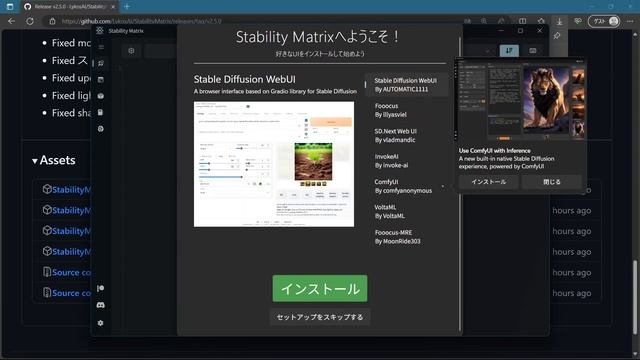640x360 pixels.
Task: Select InvokeAI by invoke-ai
Action: click(x=406, y=161)
